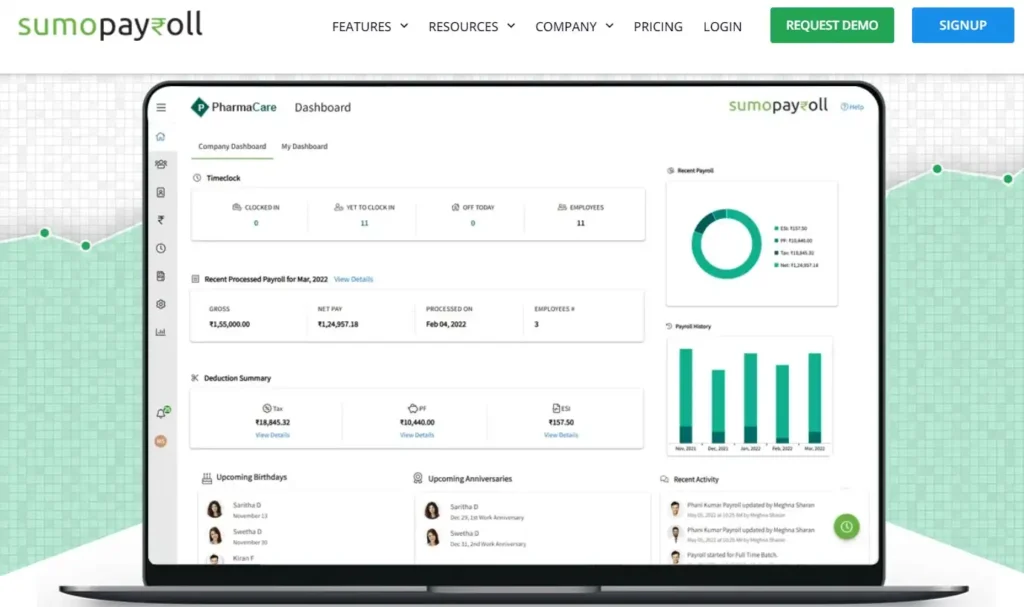Click the Recent Payroll donut chart

pyautogui.click(x=726, y=244)
